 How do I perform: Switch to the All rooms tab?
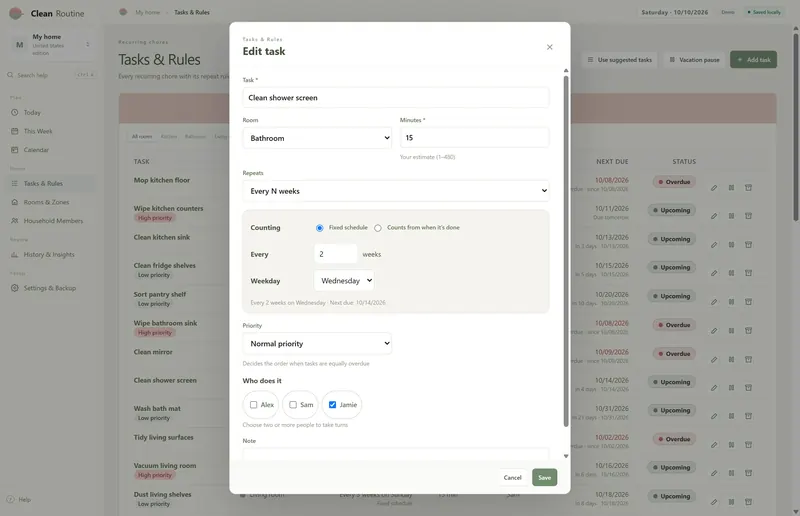click(x=142, y=136)
